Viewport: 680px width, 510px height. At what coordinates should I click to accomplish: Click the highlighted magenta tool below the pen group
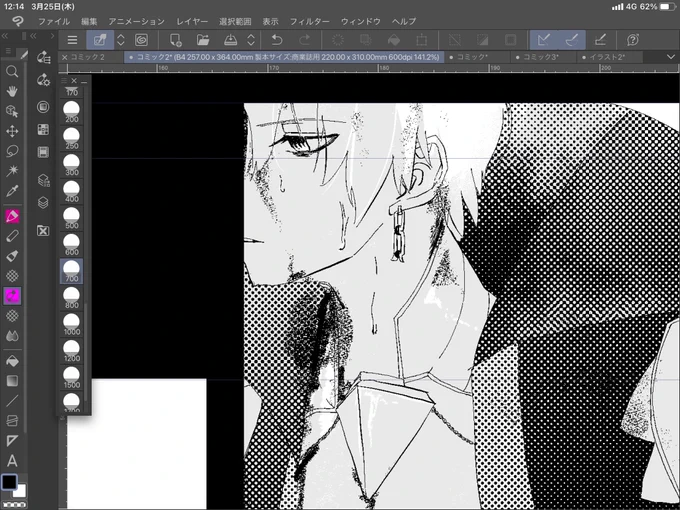click(x=12, y=296)
